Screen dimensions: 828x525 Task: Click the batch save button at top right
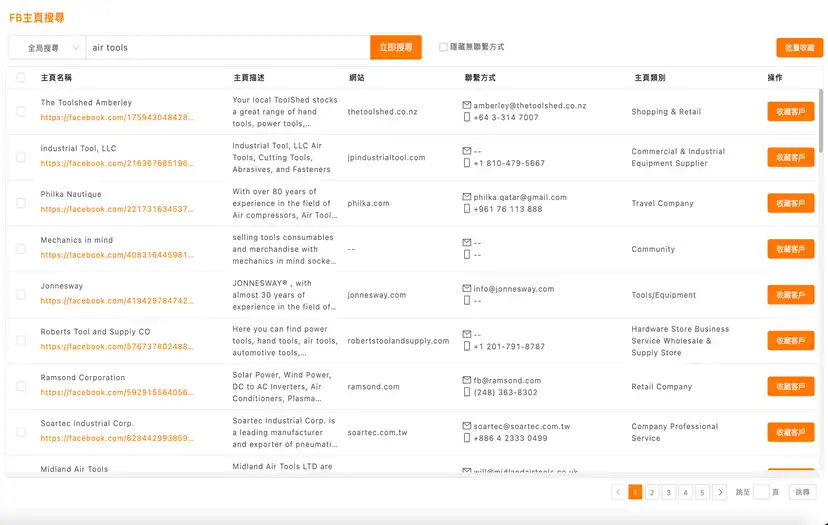pos(799,48)
